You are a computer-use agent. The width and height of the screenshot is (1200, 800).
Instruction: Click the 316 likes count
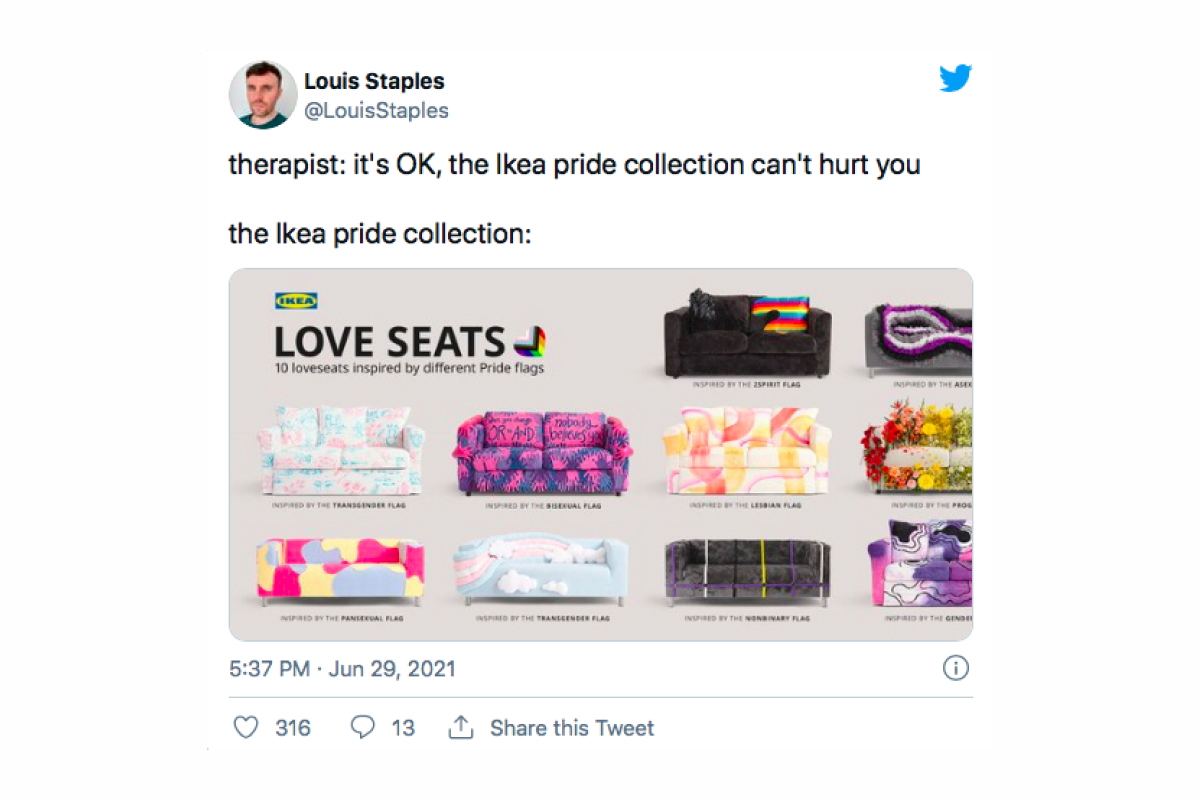tap(293, 727)
